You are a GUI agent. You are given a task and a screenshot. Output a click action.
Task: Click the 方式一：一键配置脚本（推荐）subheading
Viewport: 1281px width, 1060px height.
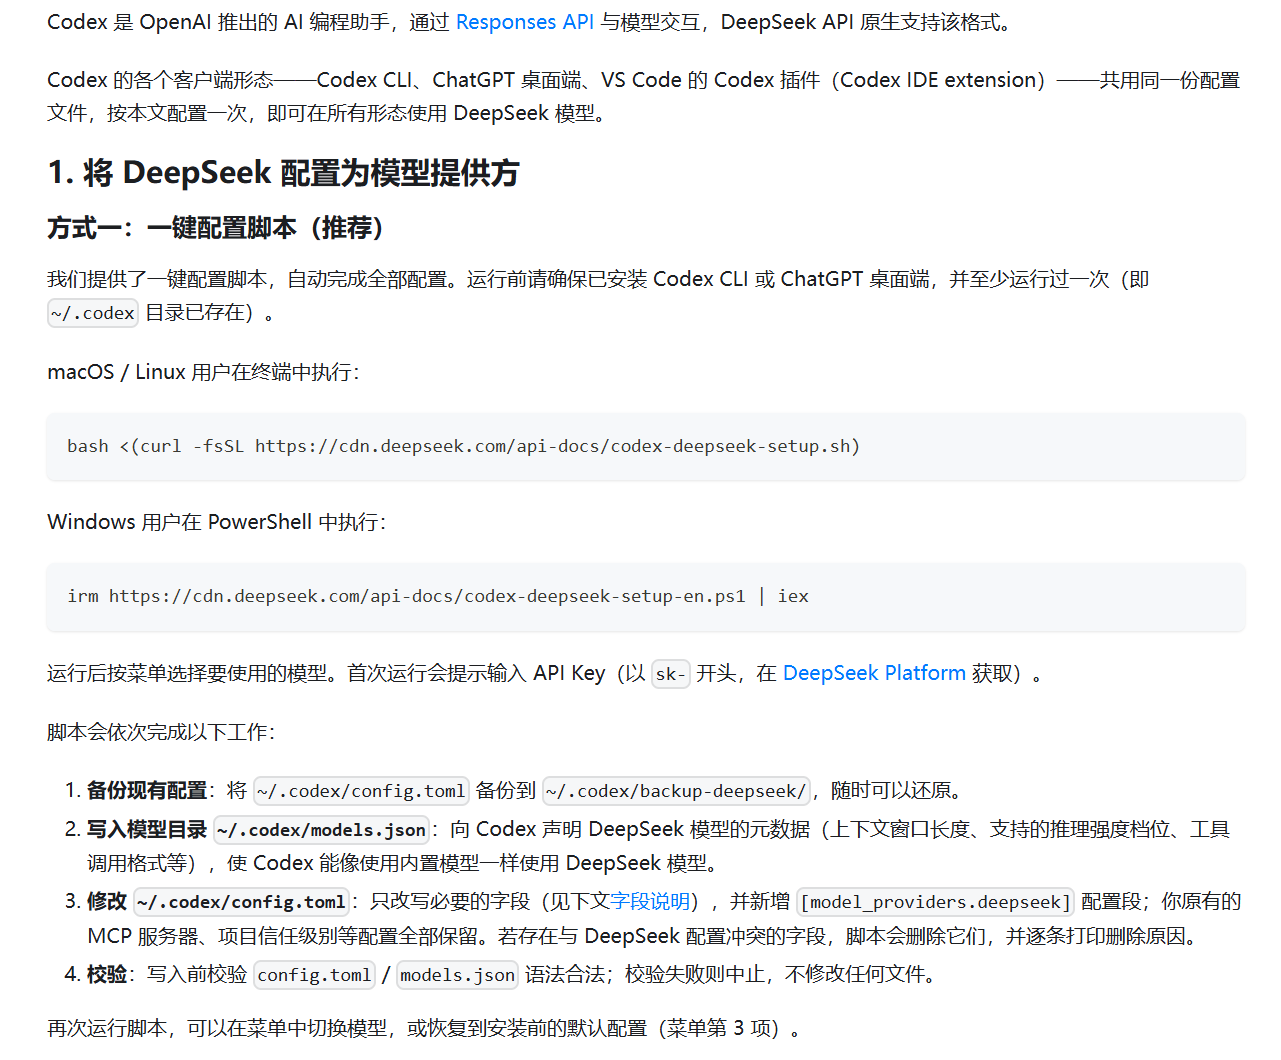pos(215,228)
